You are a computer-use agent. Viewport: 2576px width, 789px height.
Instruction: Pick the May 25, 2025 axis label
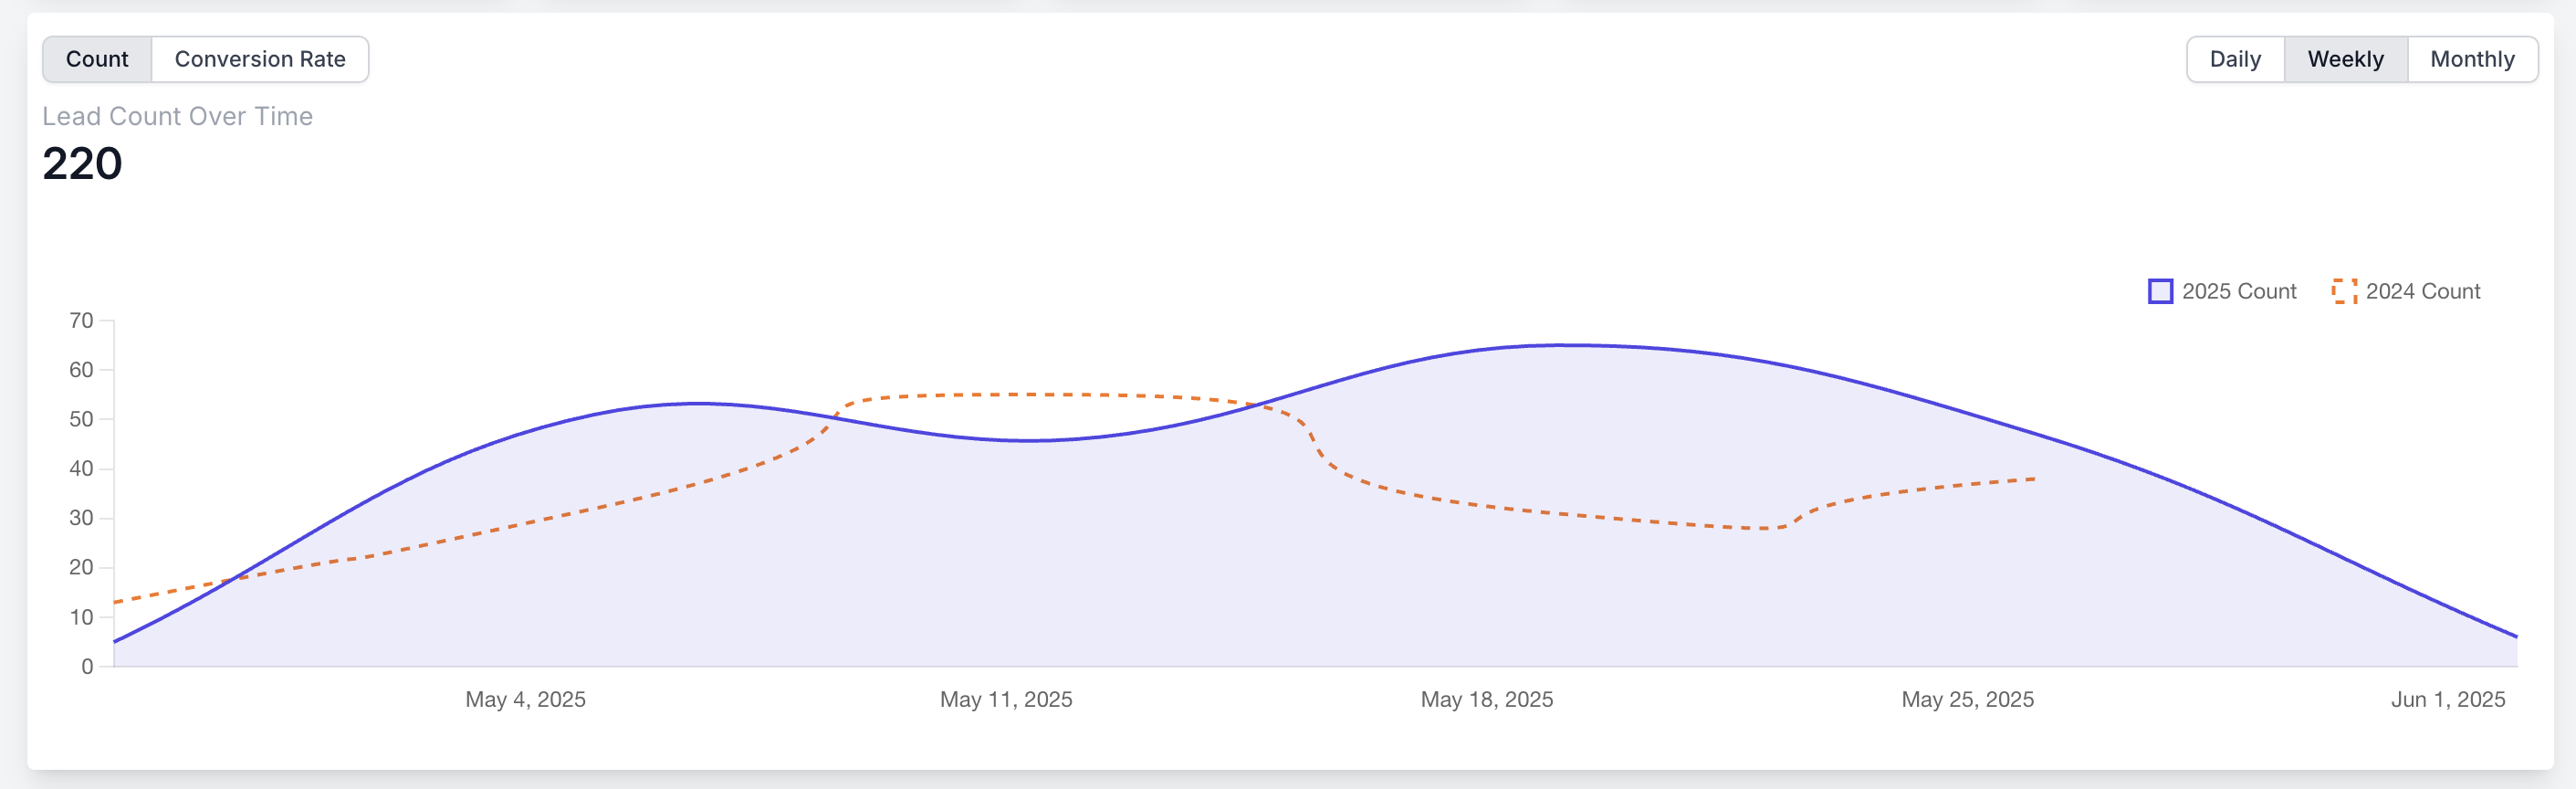pos(1967,699)
